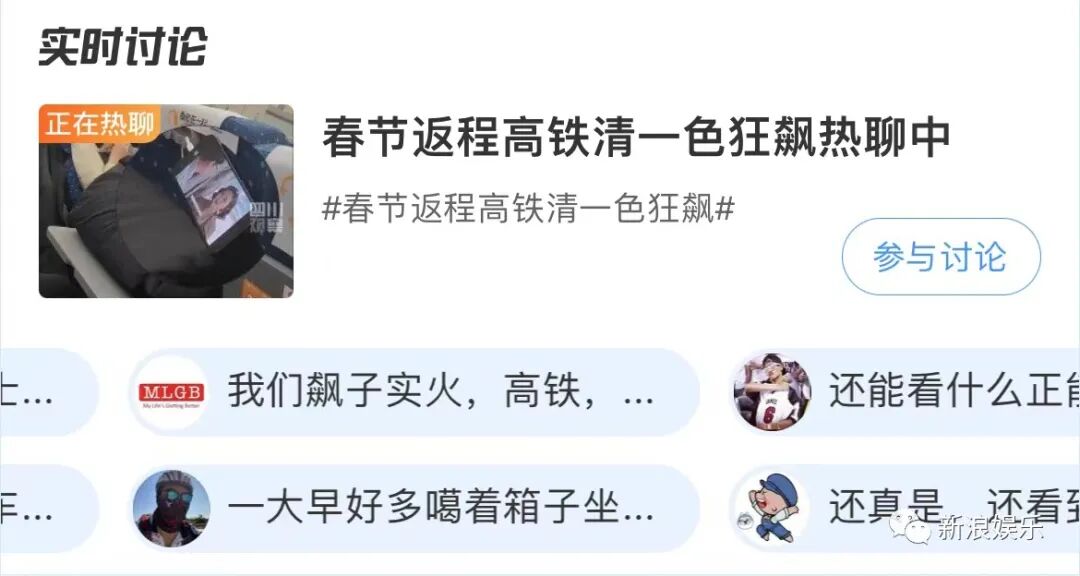Screen dimensions: 1080x576
Task: Tap the ellipsis ending the MLGB comment
Action: click(x=638, y=400)
